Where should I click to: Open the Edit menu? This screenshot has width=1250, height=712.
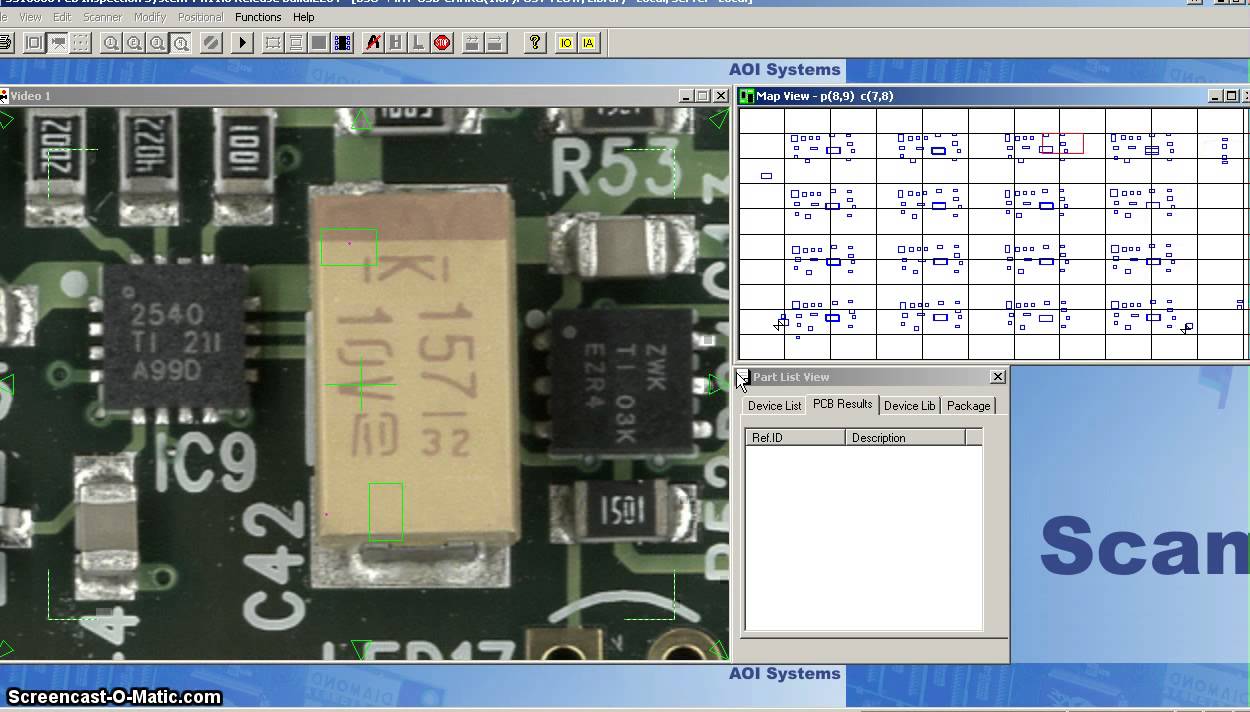(62, 17)
